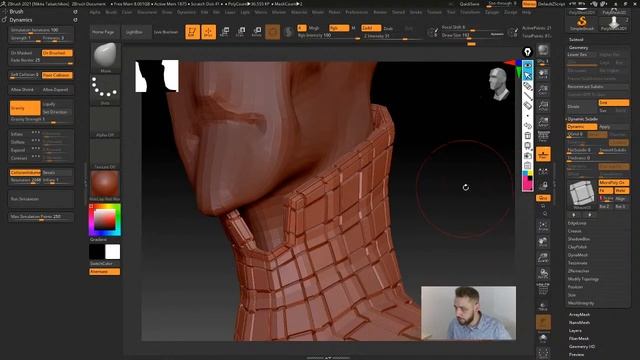Image resolution: width=640 pixels, height=360 pixels.
Task: Click the lock camera icon in right shelf
Action: pyautogui.click(x=543, y=185)
